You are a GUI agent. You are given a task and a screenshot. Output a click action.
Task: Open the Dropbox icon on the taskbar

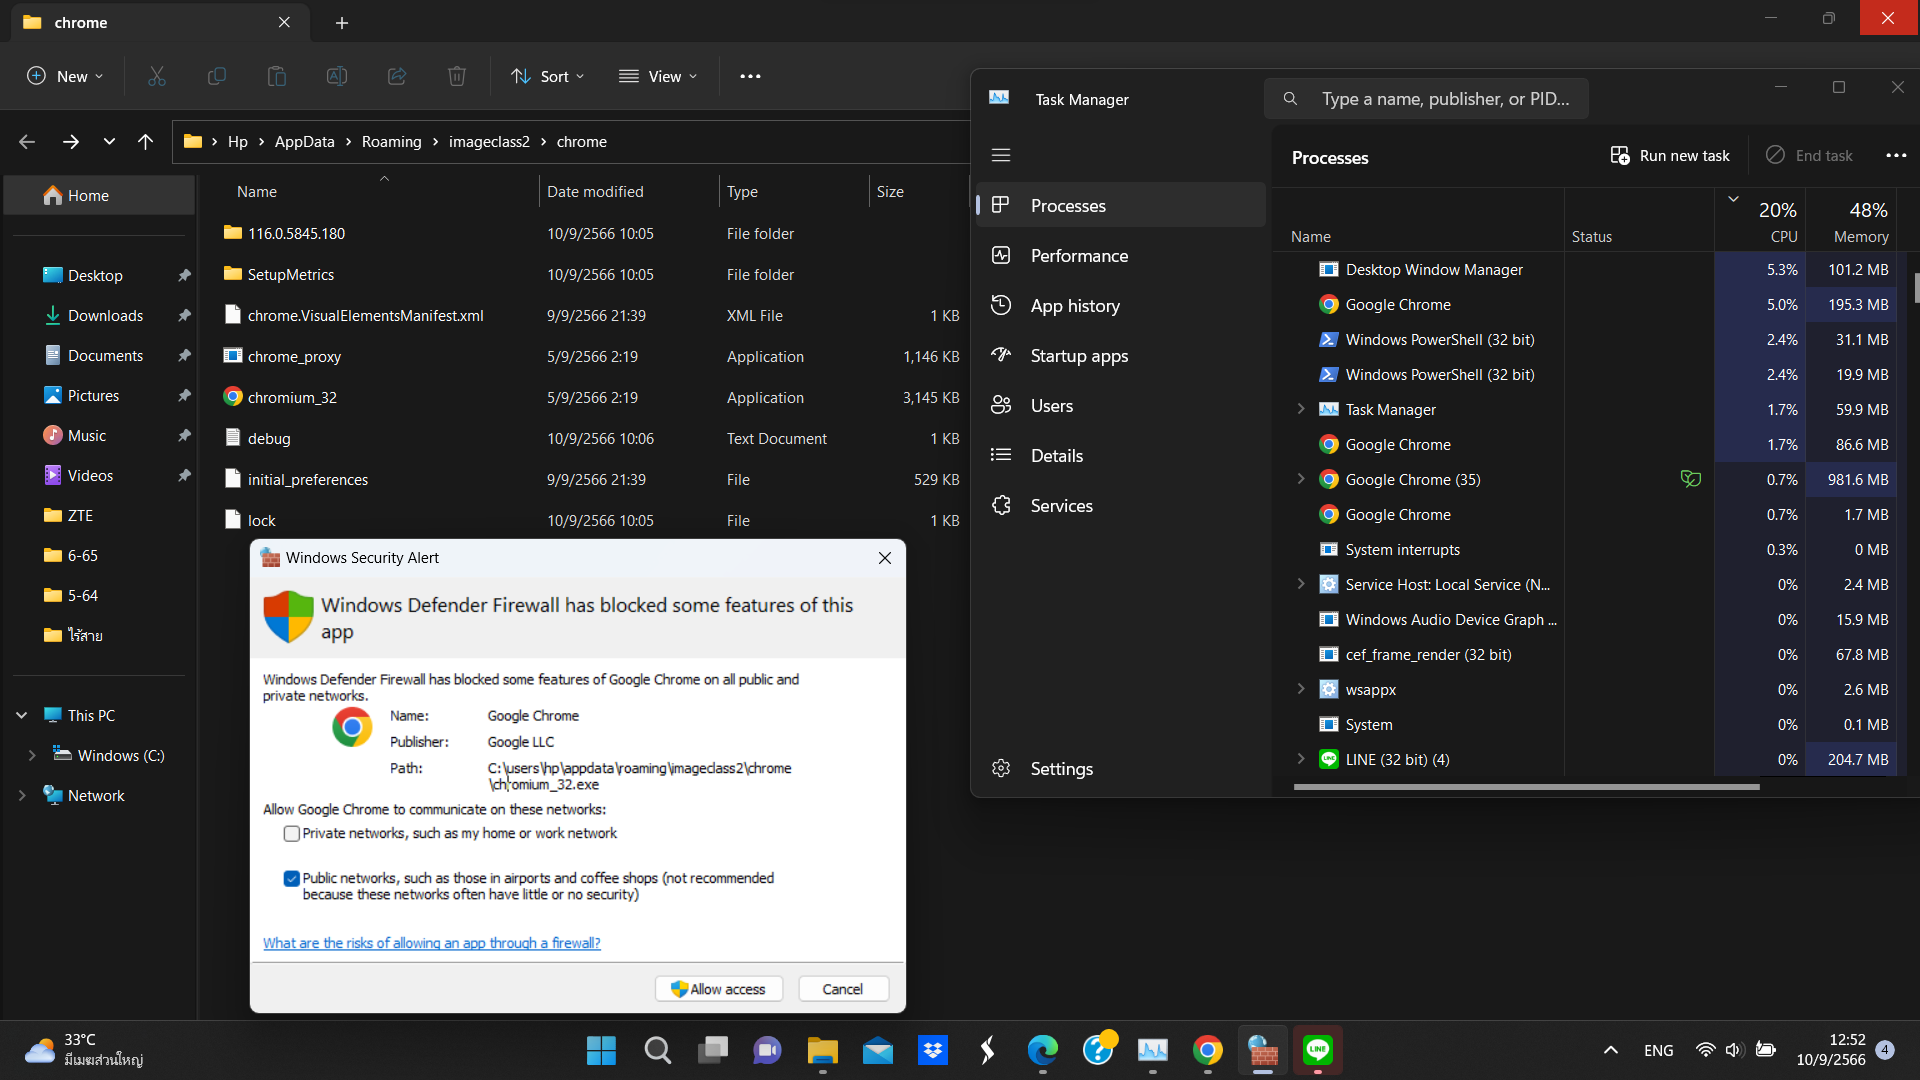coord(933,1050)
